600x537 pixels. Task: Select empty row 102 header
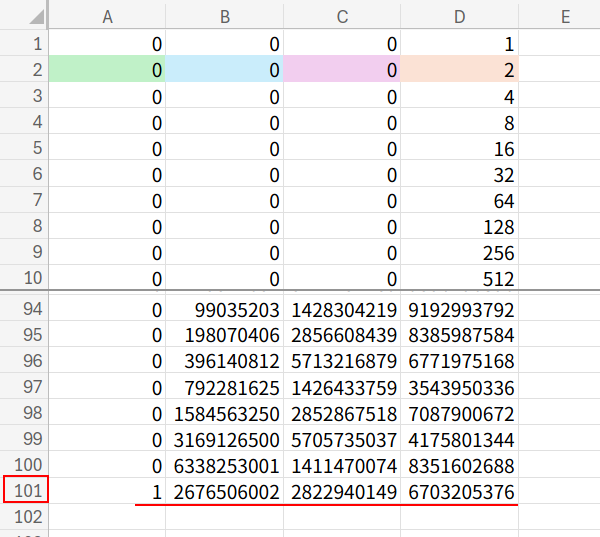coord(24,518)
